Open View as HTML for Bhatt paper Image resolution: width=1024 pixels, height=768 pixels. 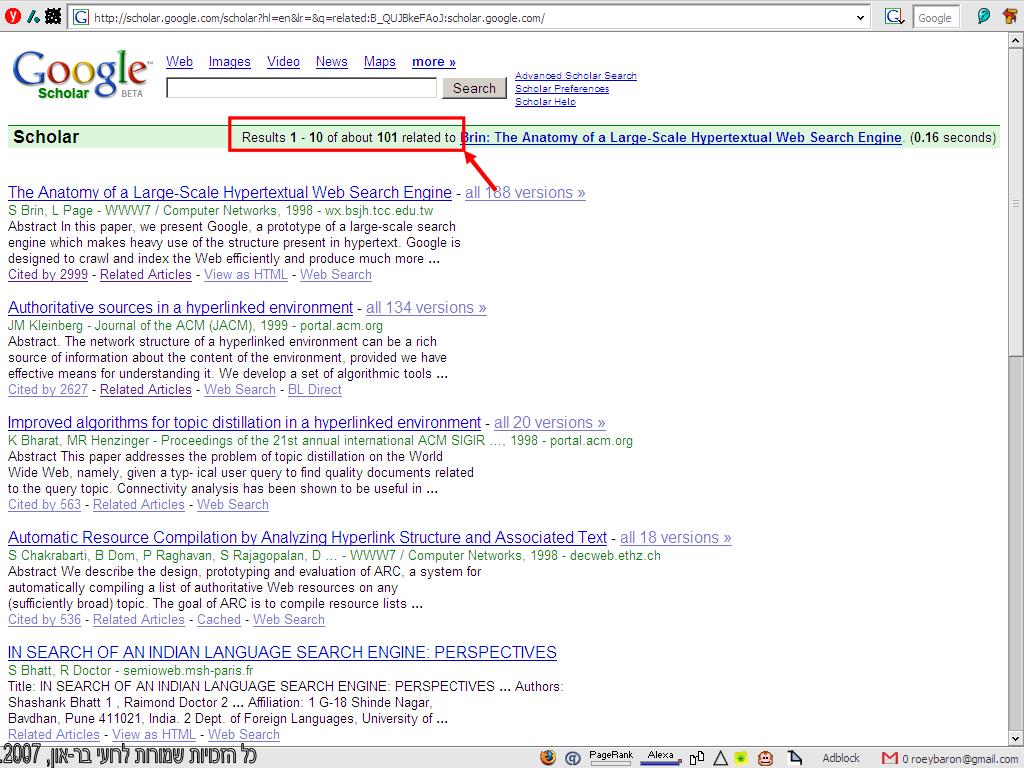(x=154, y=735)
